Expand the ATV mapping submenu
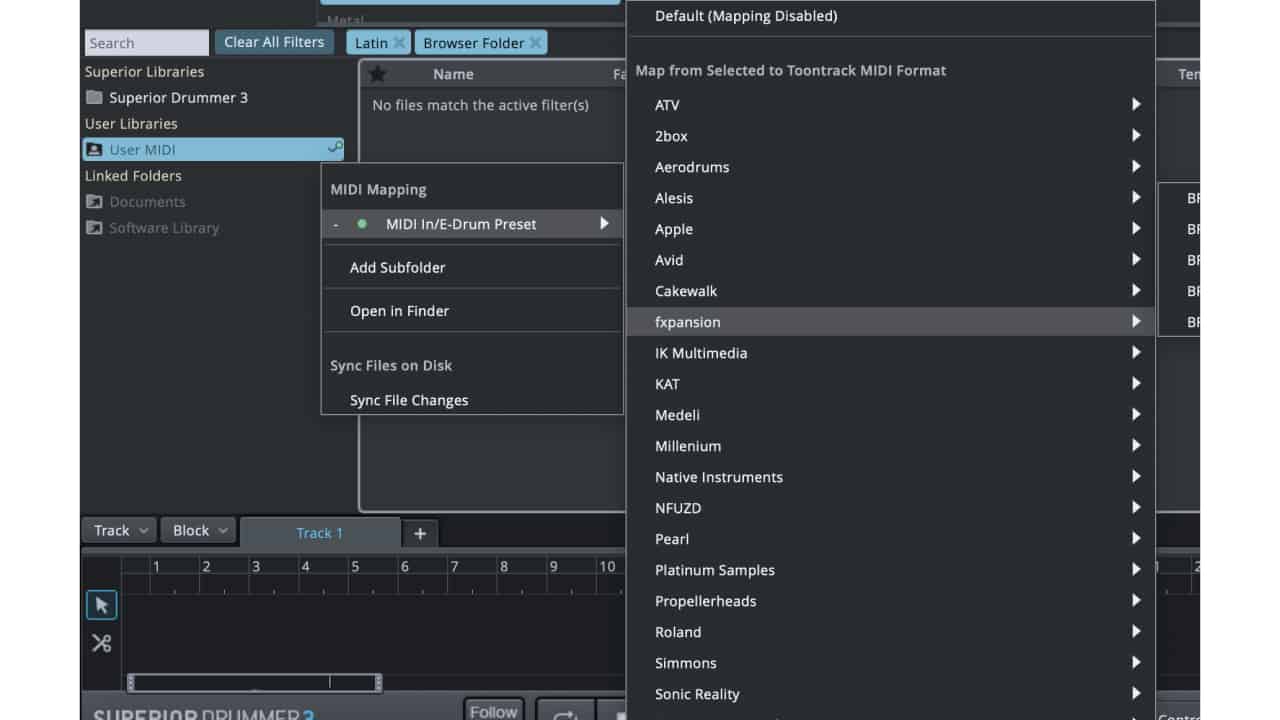Image resolution: width=1280 pixels, height=720 pixels. click(891, 105)
